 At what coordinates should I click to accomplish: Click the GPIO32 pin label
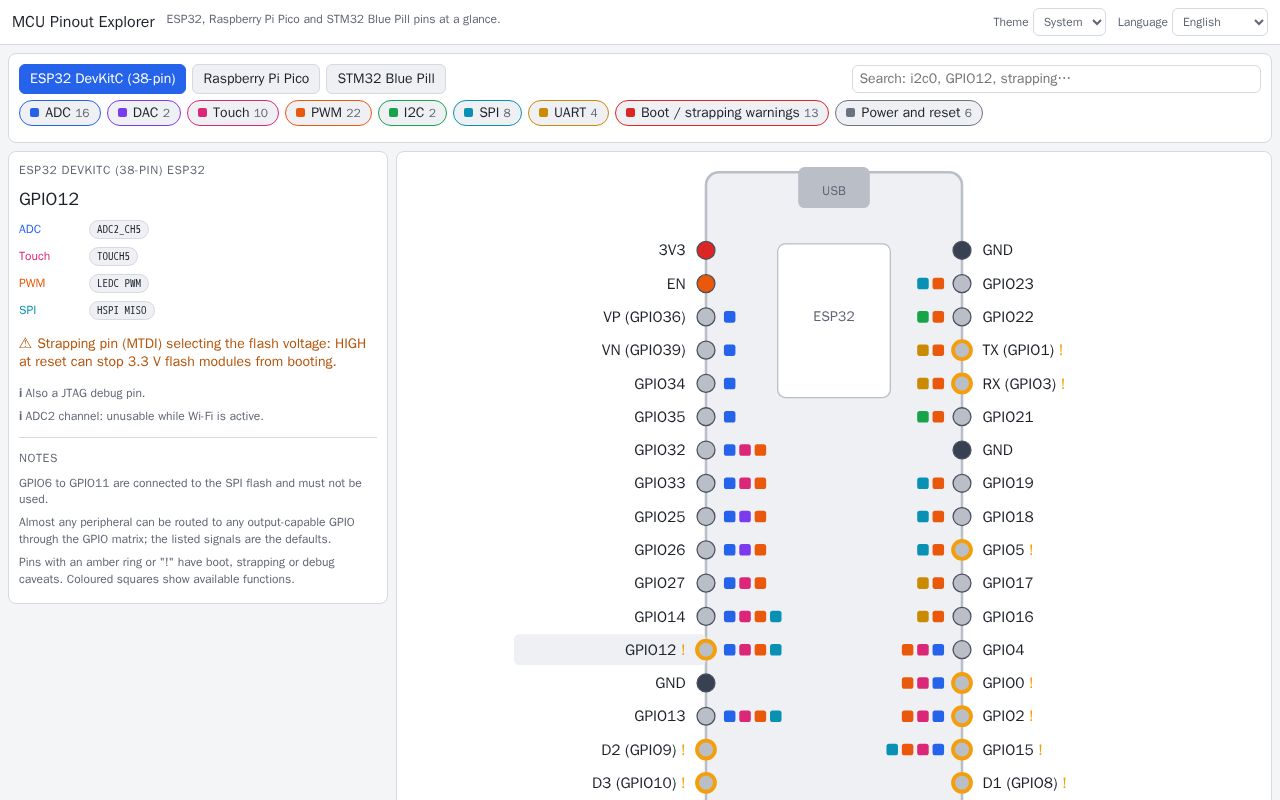pyautogui.click(x=660, y=450)
